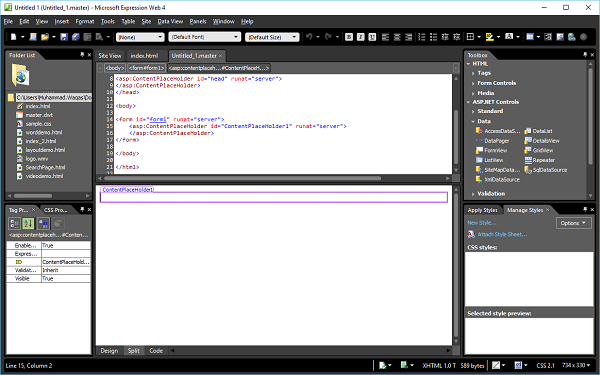Select the GridView control in Toolbox
600x375 pixels.
coord(539,150)
